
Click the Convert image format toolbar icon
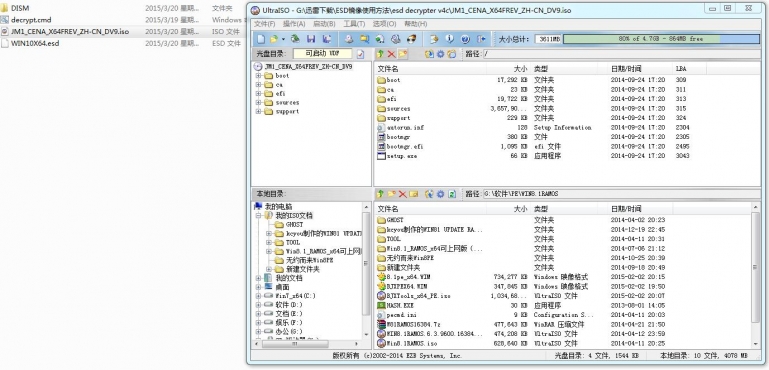(x=380, y=39)
